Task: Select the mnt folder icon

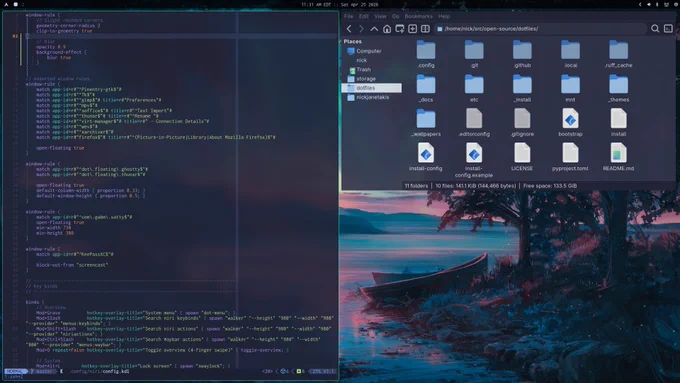Action: [x=570, y=85]
